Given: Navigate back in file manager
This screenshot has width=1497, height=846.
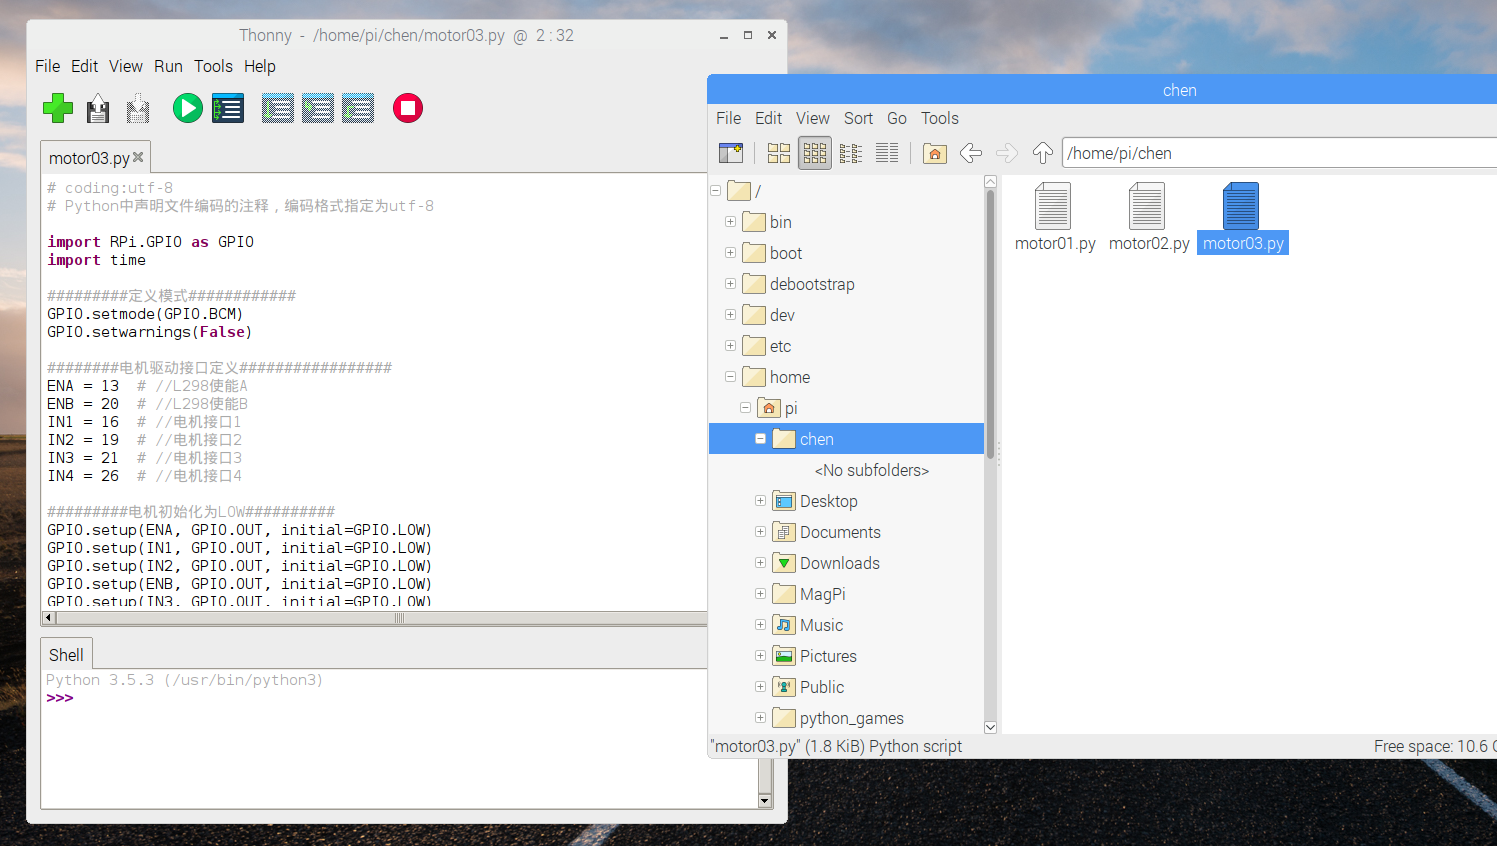Looking at the screenshot, I should point(971,153).
